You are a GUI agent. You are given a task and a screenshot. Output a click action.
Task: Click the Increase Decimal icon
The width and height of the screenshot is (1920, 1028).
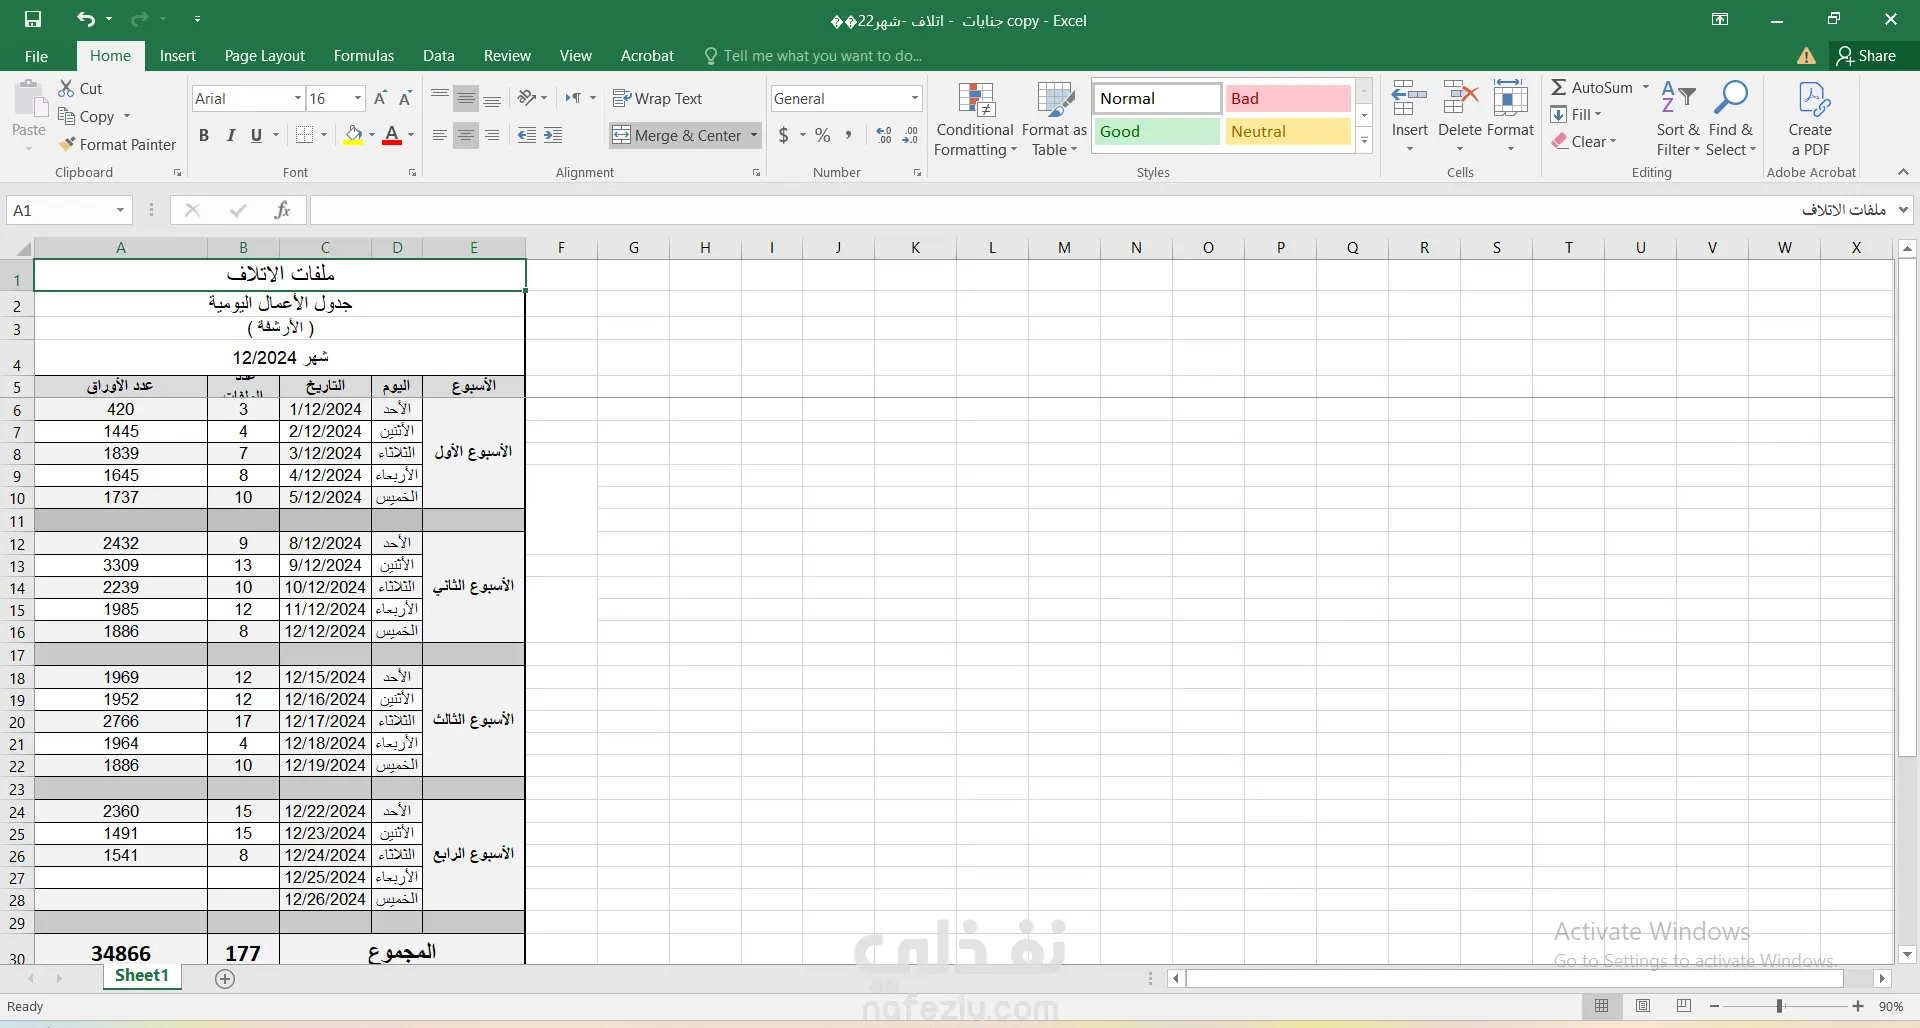[x=884, y=135]
